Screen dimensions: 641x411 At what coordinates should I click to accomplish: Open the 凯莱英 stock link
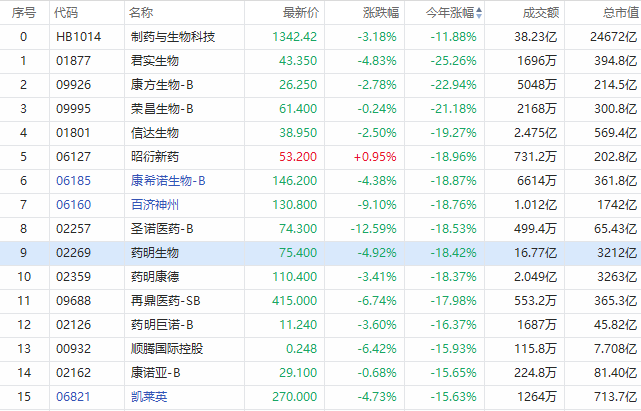coord(149,397)
